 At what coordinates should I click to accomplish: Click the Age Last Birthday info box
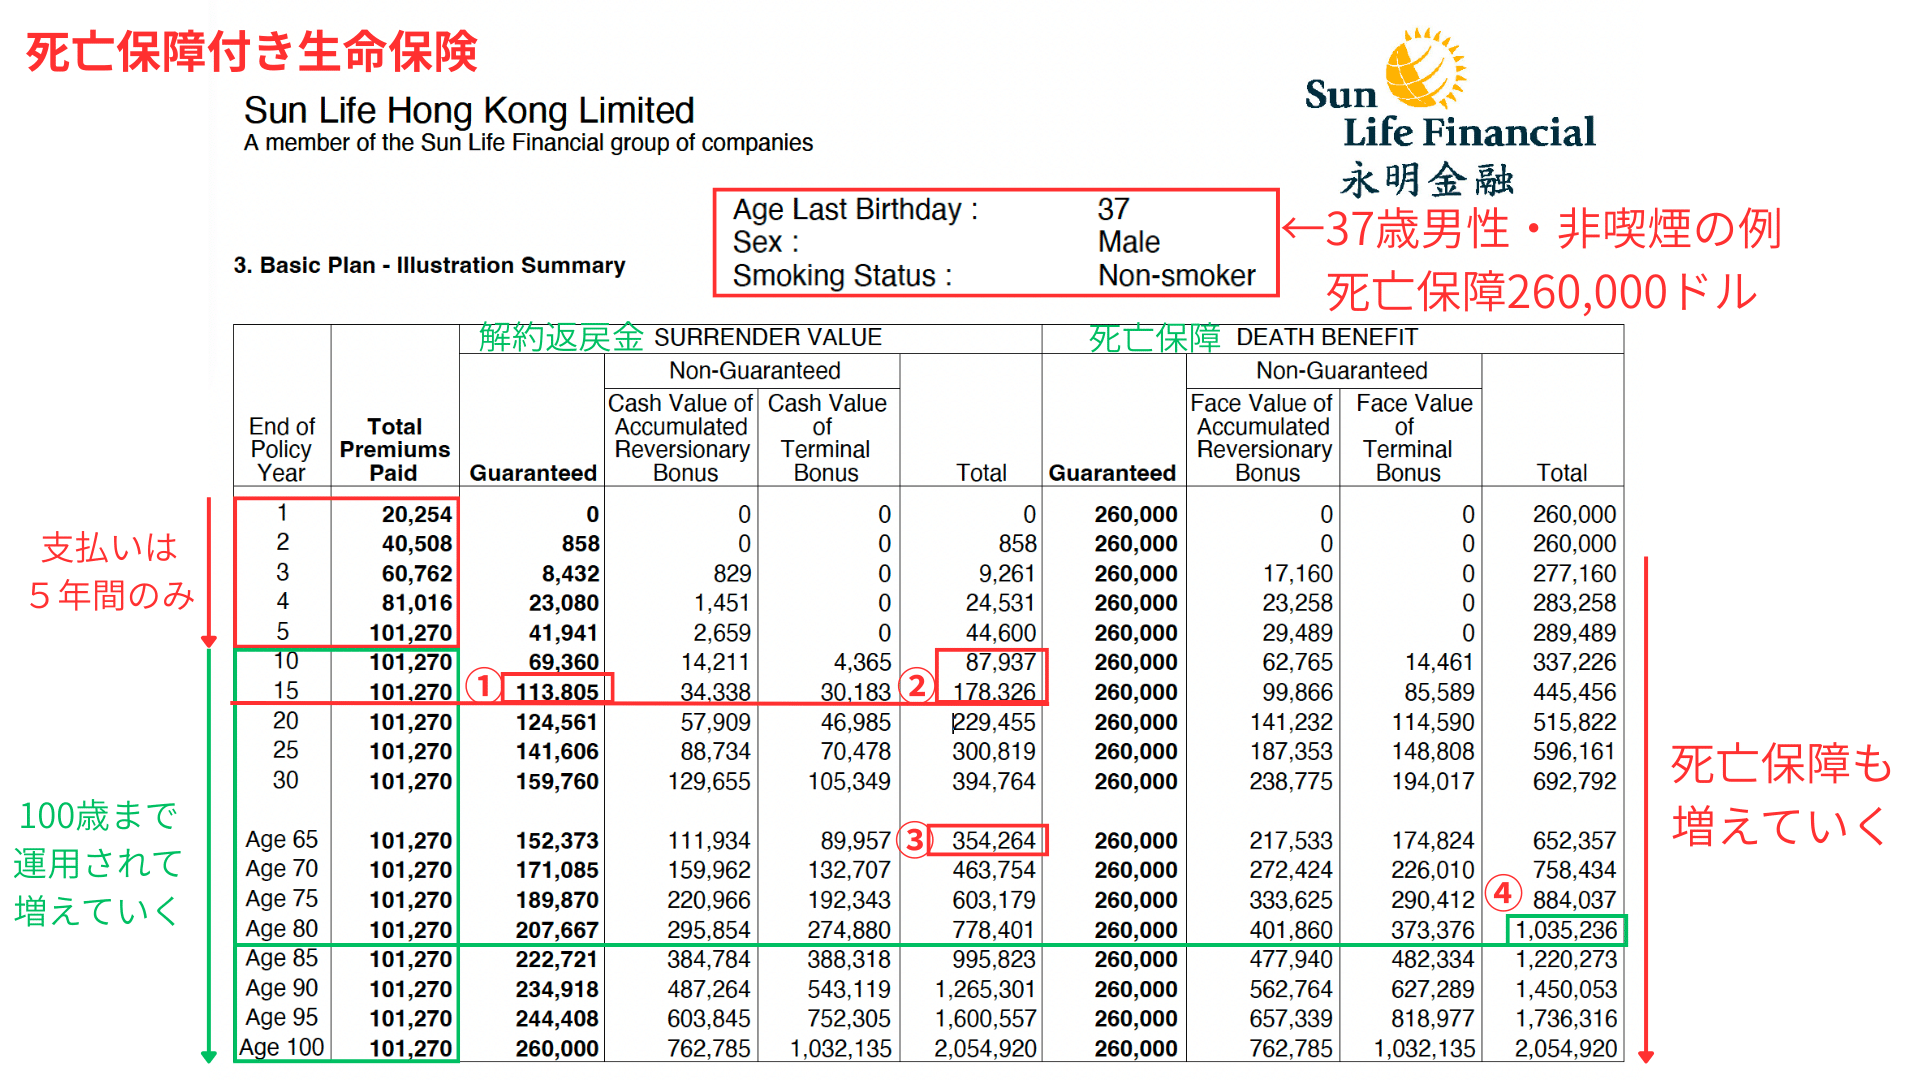tap(994, 242)
